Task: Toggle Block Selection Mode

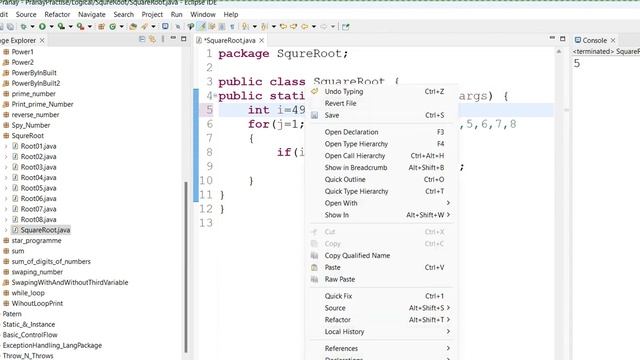Action: click(222, 27)
